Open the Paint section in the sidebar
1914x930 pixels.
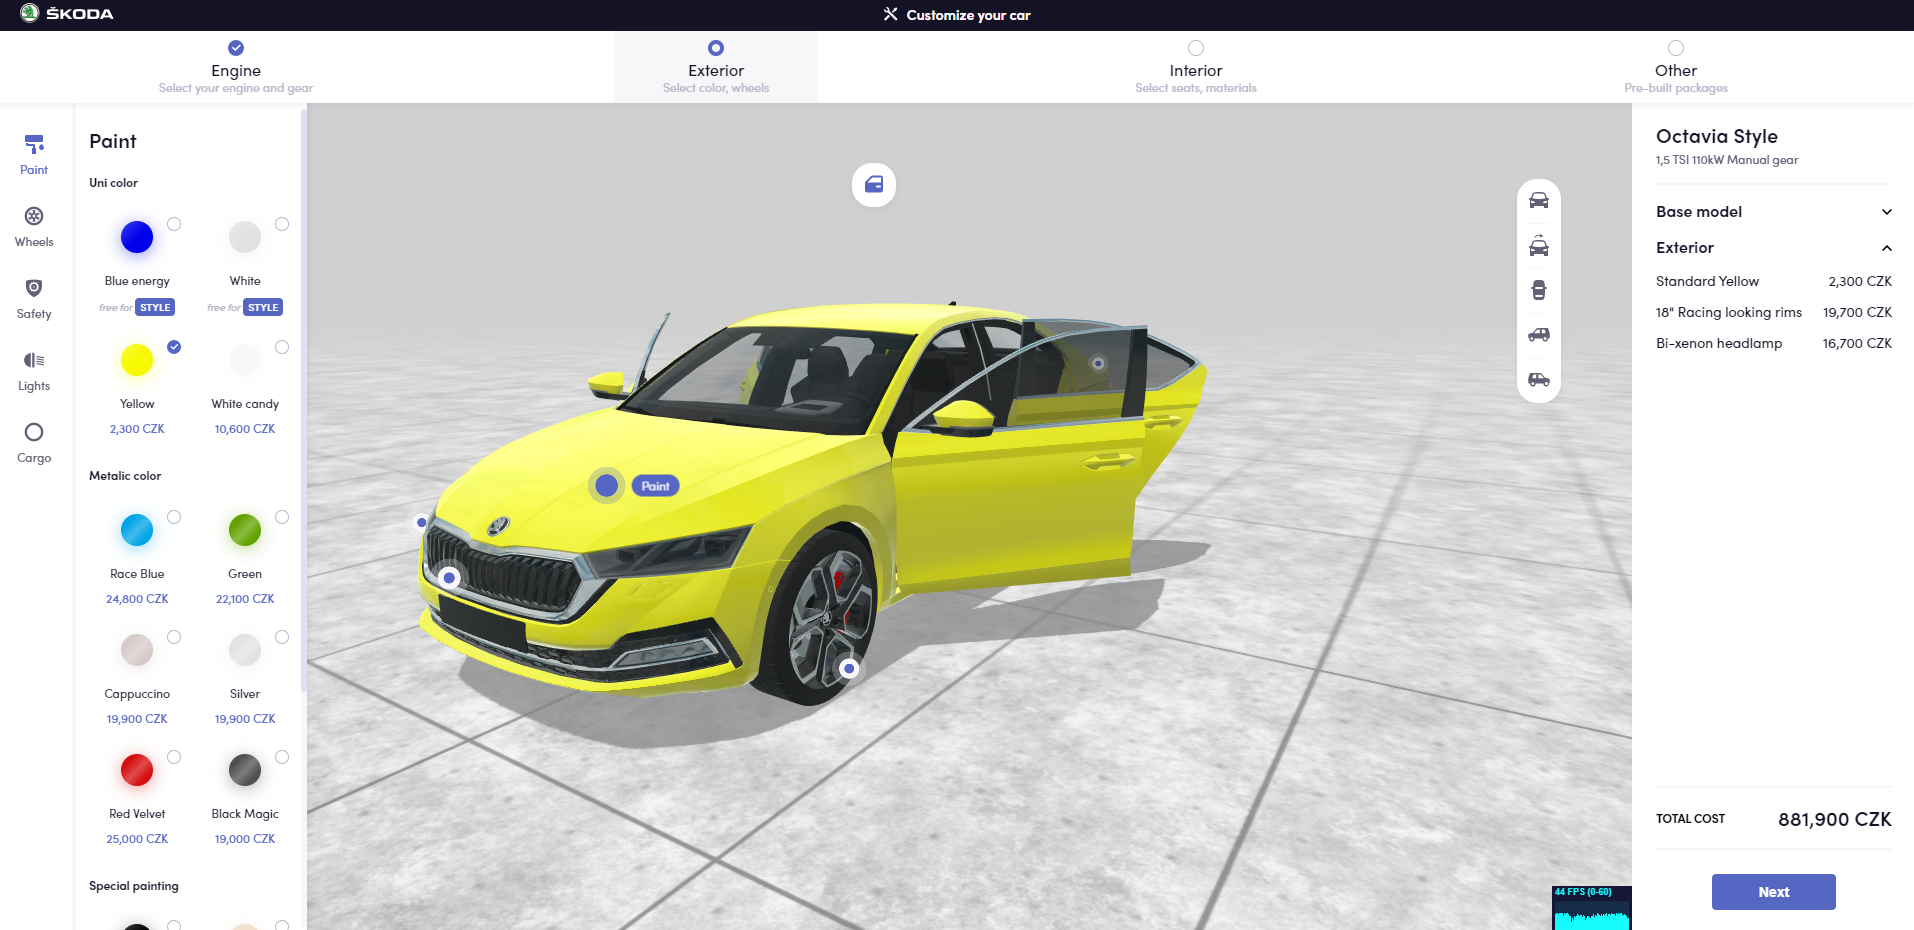point(34,155)
